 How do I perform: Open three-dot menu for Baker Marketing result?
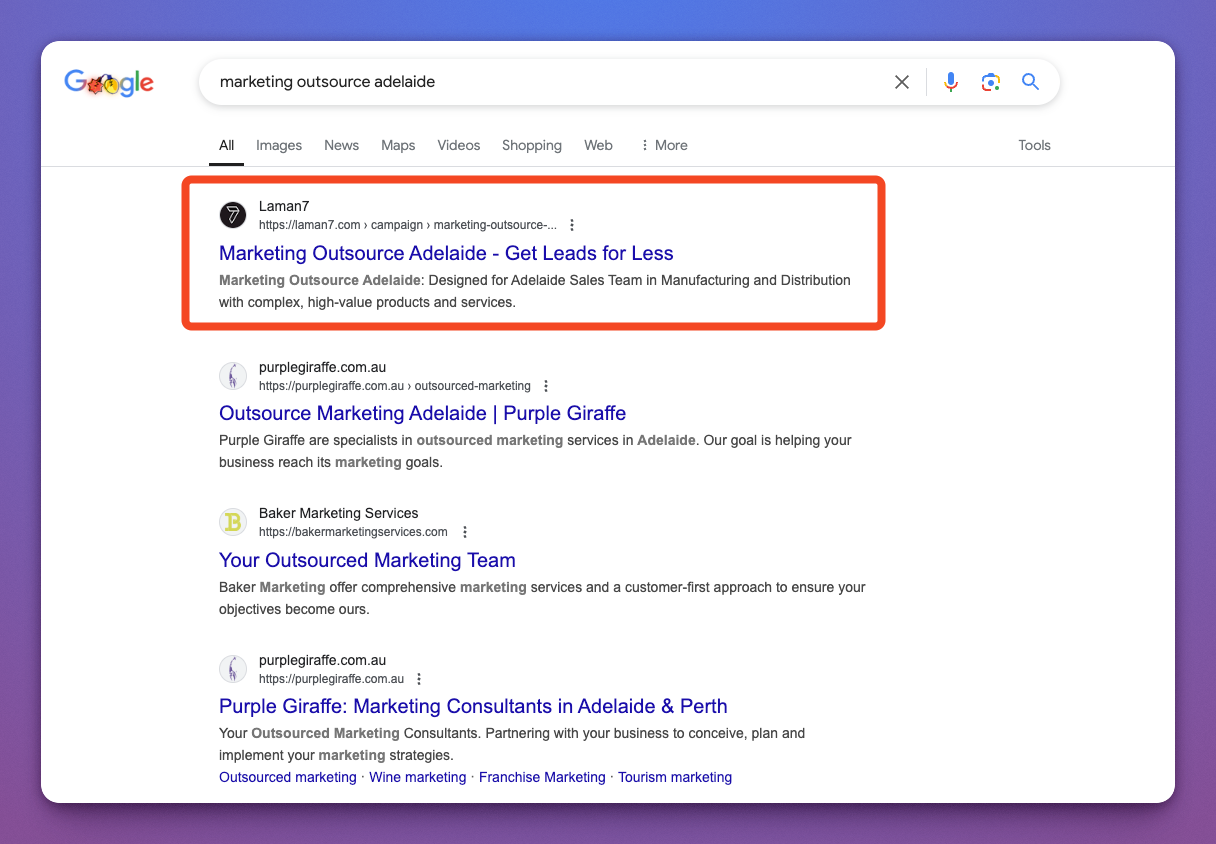click(x=465, y=532)
